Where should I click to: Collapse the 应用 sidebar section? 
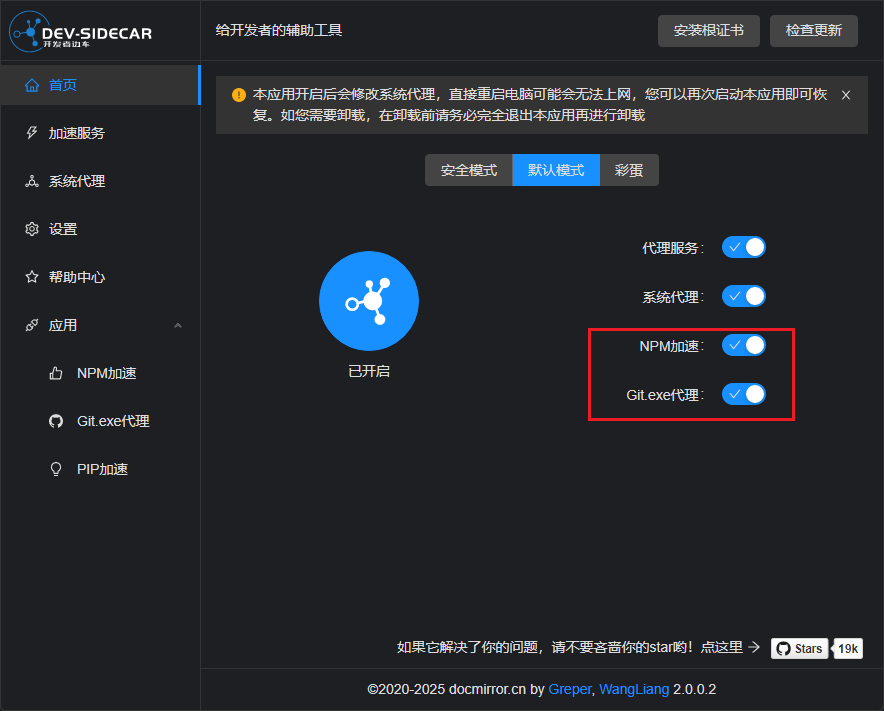tap(178, 324)
